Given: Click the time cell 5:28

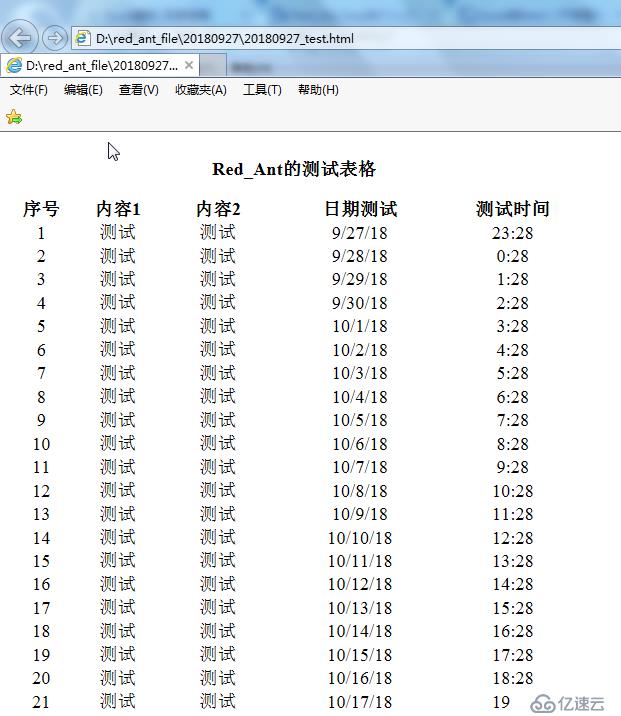Looking at the screenshot, I should (512, 374).
